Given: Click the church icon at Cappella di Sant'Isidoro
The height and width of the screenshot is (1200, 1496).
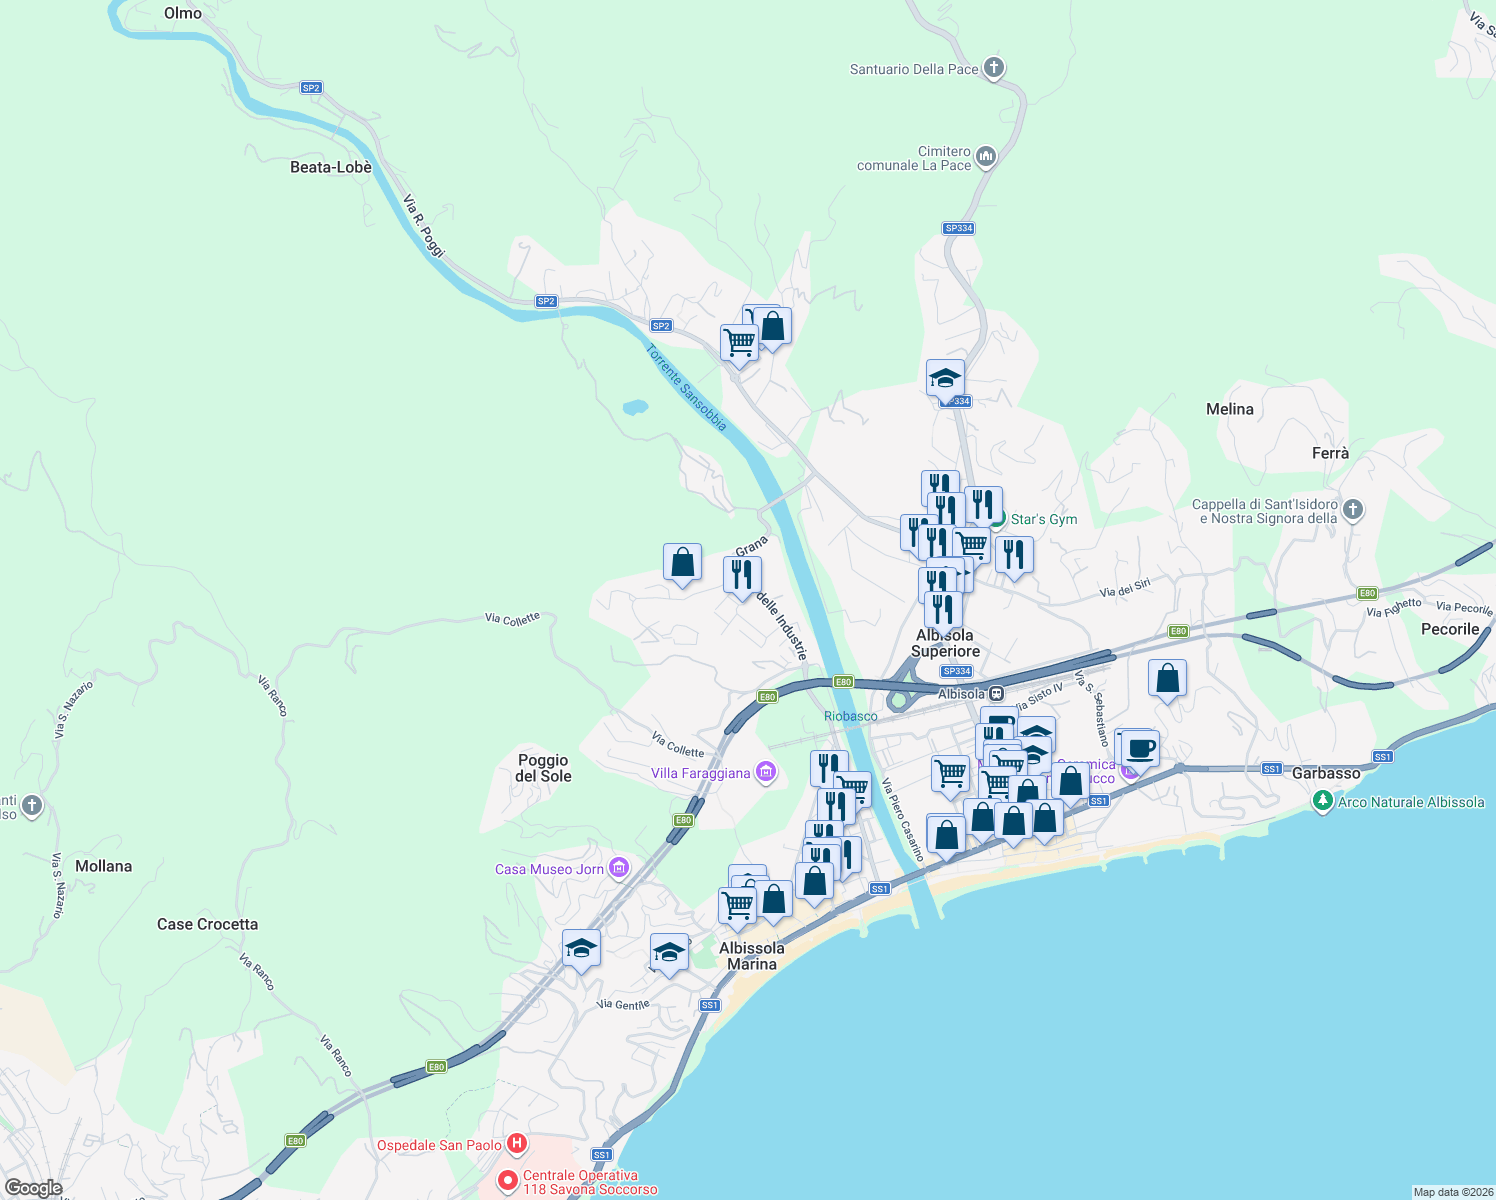Looking at the screenshot, I should [x=1352, y=510].
